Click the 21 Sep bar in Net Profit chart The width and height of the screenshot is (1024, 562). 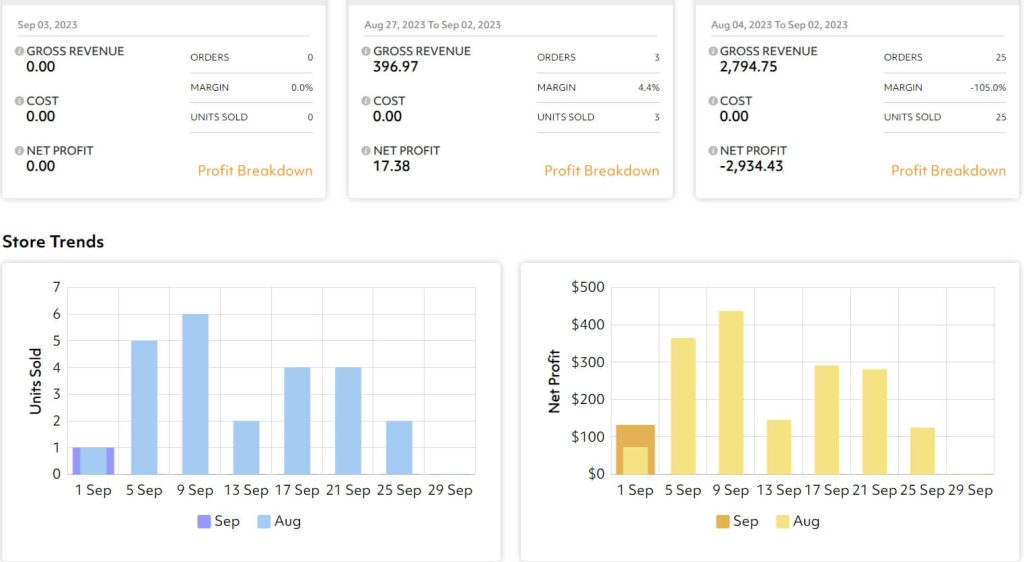pyautogui.click(x=874, y=422)
